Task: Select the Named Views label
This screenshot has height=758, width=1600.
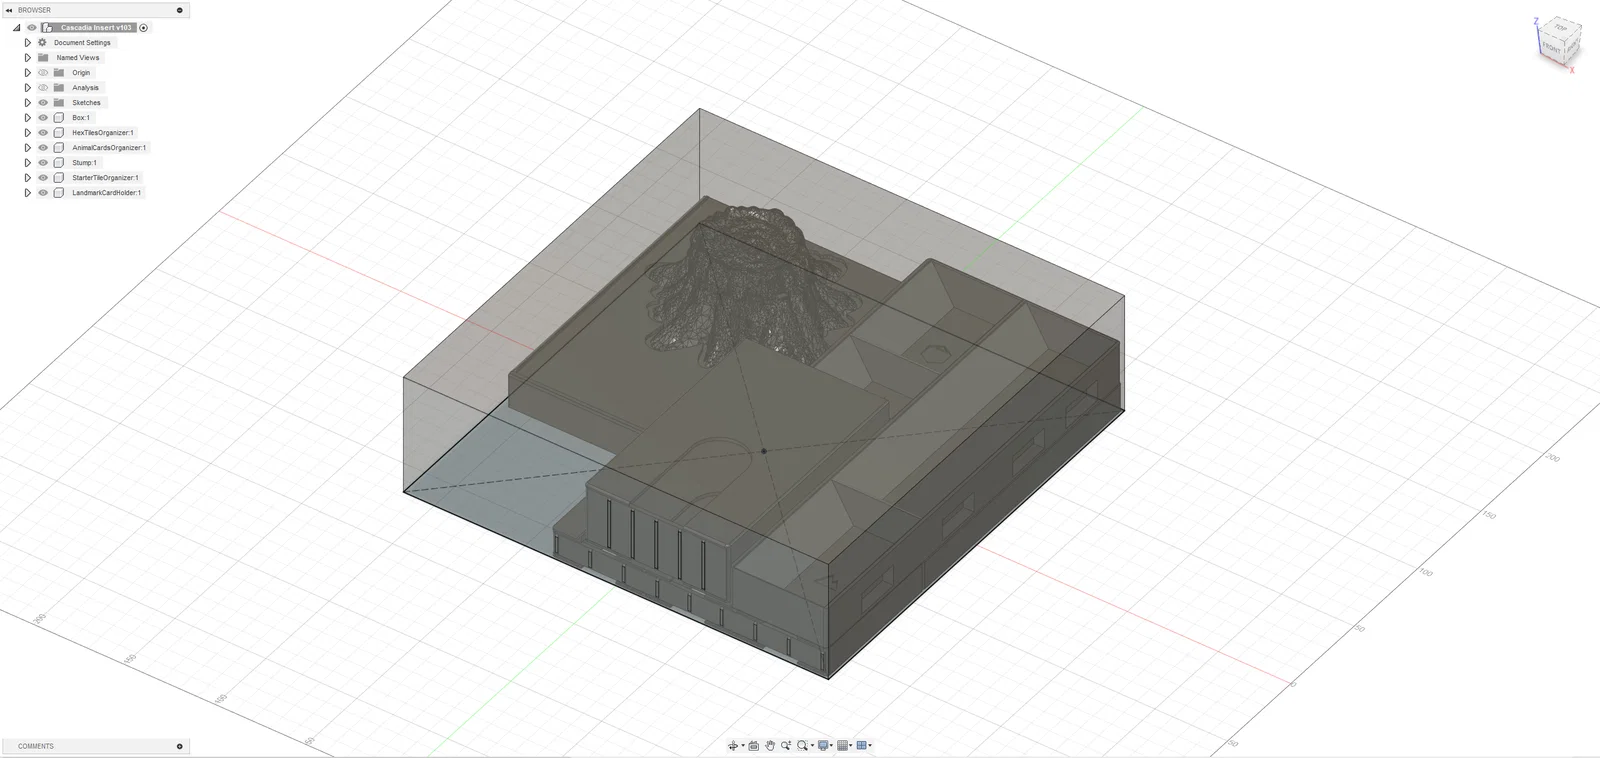Action: 78,58
